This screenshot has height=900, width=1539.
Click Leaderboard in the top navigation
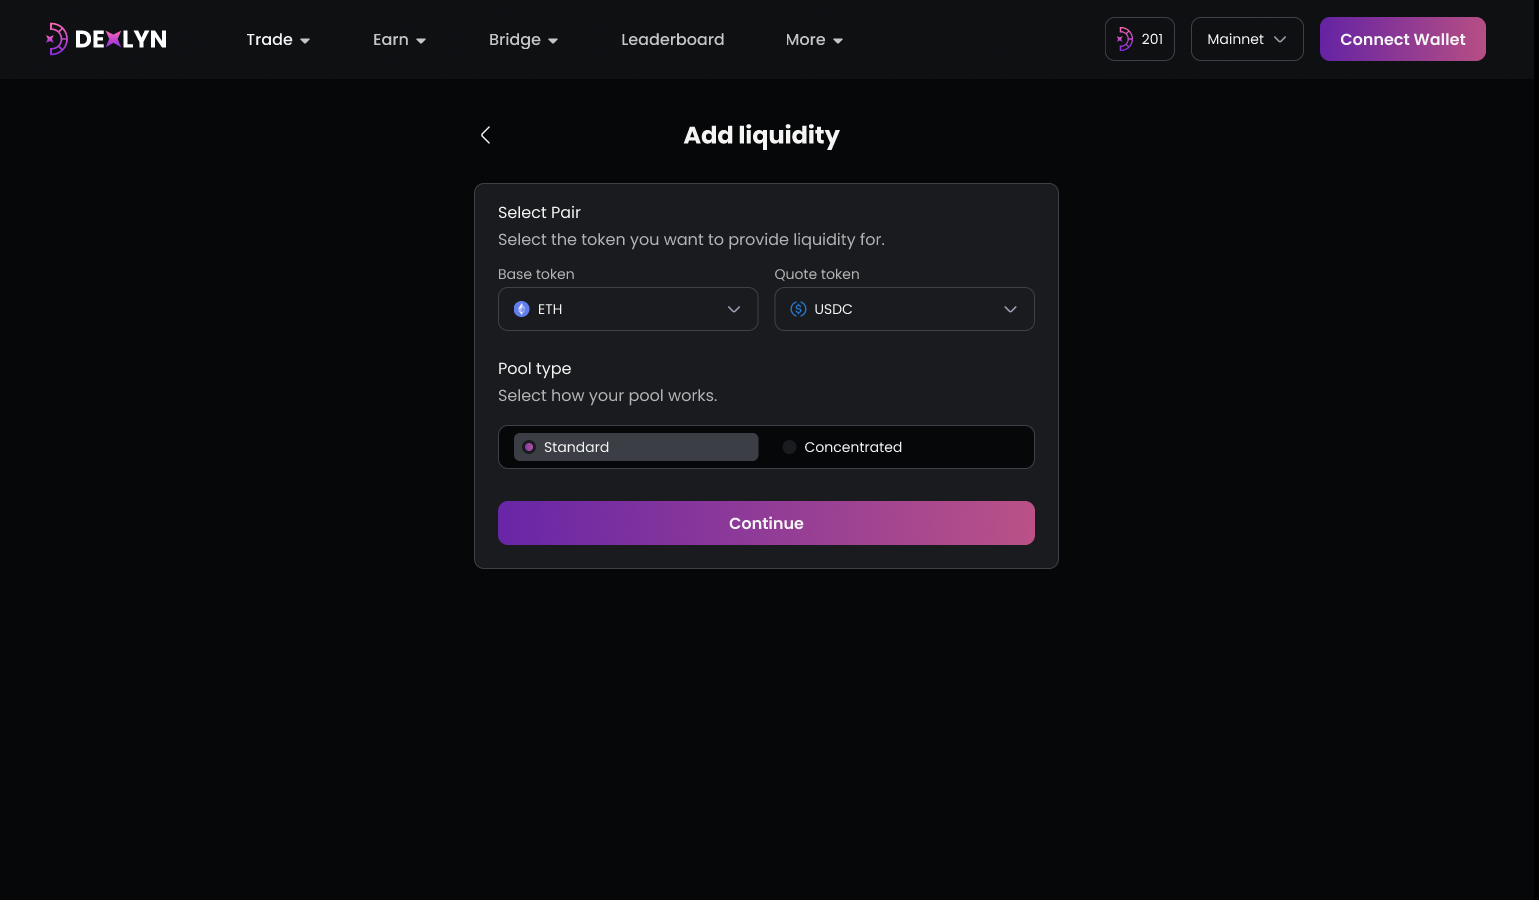pyautogui.click(x=672, y=39)
